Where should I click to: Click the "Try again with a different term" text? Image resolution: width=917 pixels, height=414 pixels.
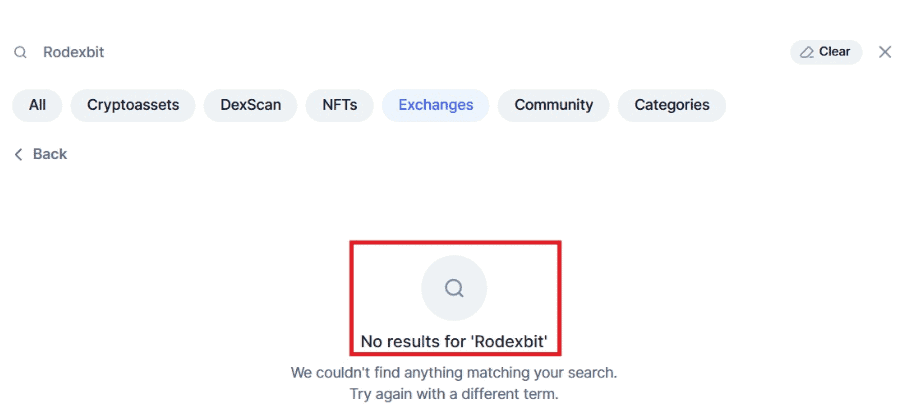tap(454, 394)
